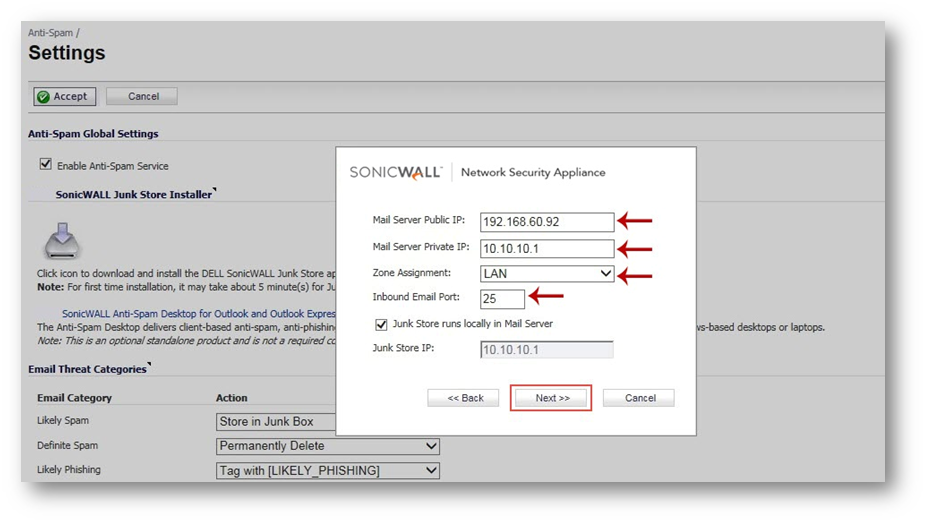The height and width of the screenshot is (524, 927).
Task: Open the Likely Spam action dropdown
Action: click(276, 422)
